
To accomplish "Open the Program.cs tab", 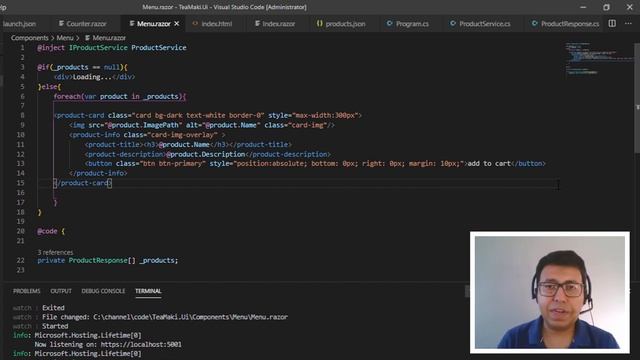I will click(412, 24).
